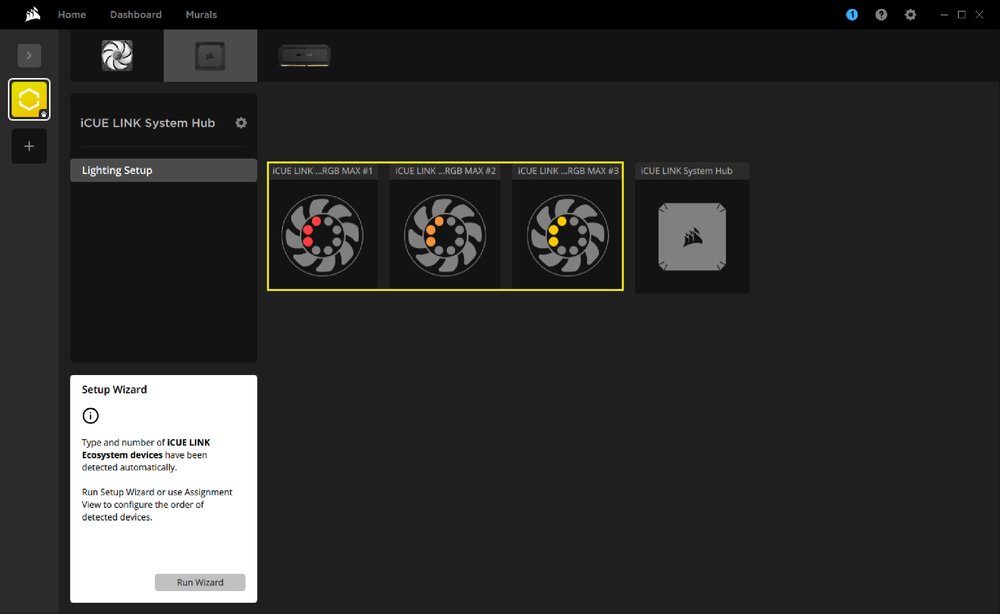Select the yellow hexagon profile in sidebar
This screenshot has height=614, width=1000.
coord(29,98)
